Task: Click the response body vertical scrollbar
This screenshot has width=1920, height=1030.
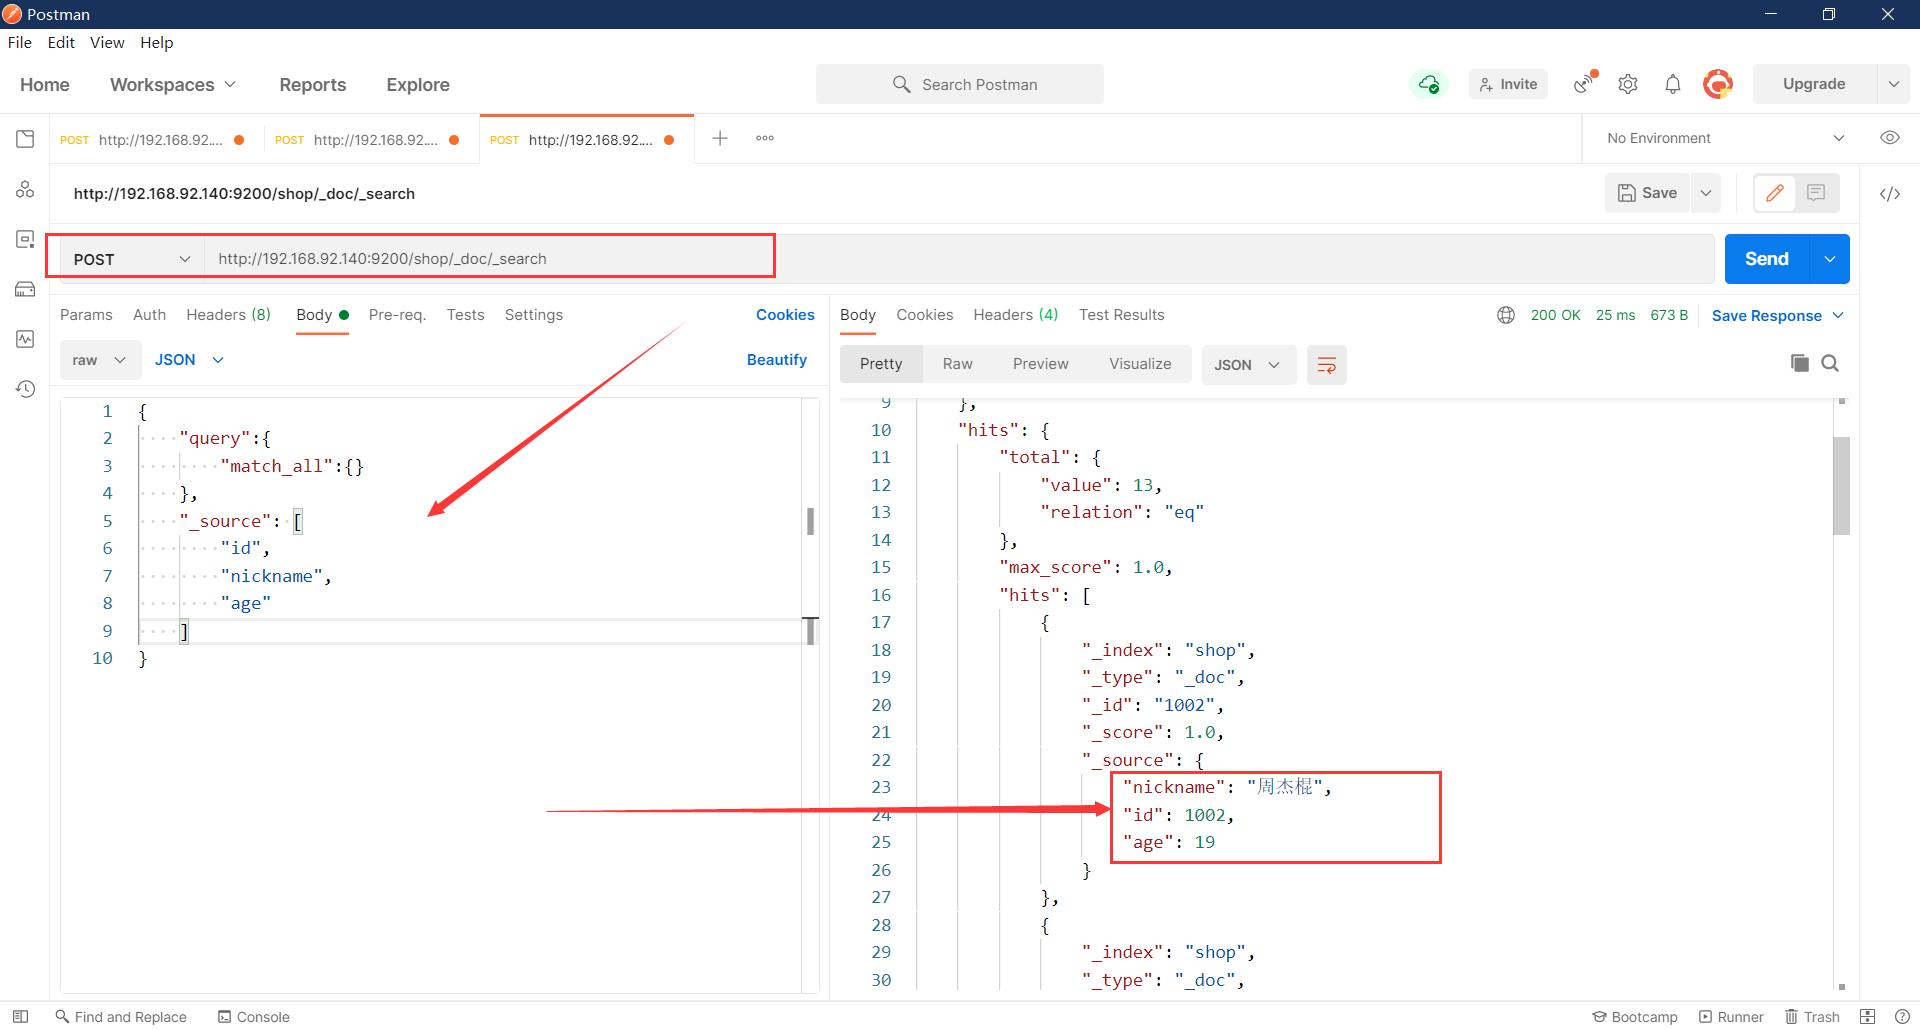Action: pyautogui.click(x=1841, y=486)
